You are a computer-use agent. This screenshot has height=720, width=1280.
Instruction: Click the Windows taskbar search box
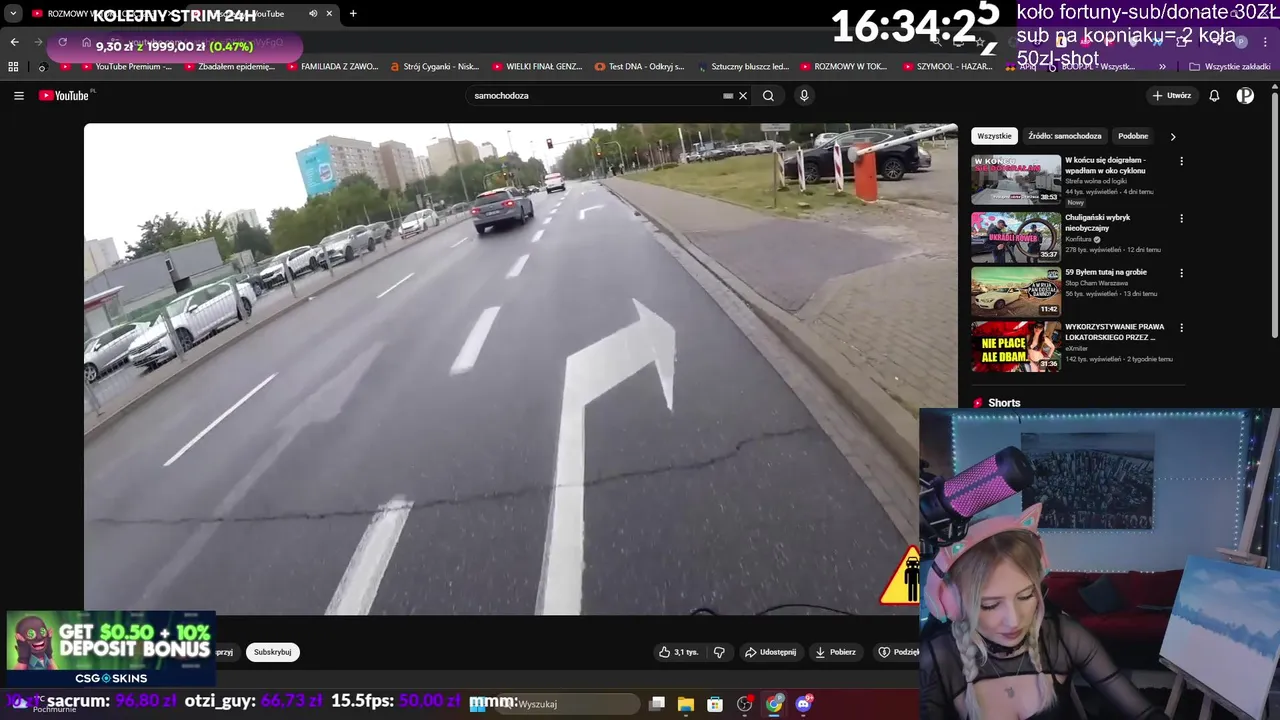[x=570, y=704]
